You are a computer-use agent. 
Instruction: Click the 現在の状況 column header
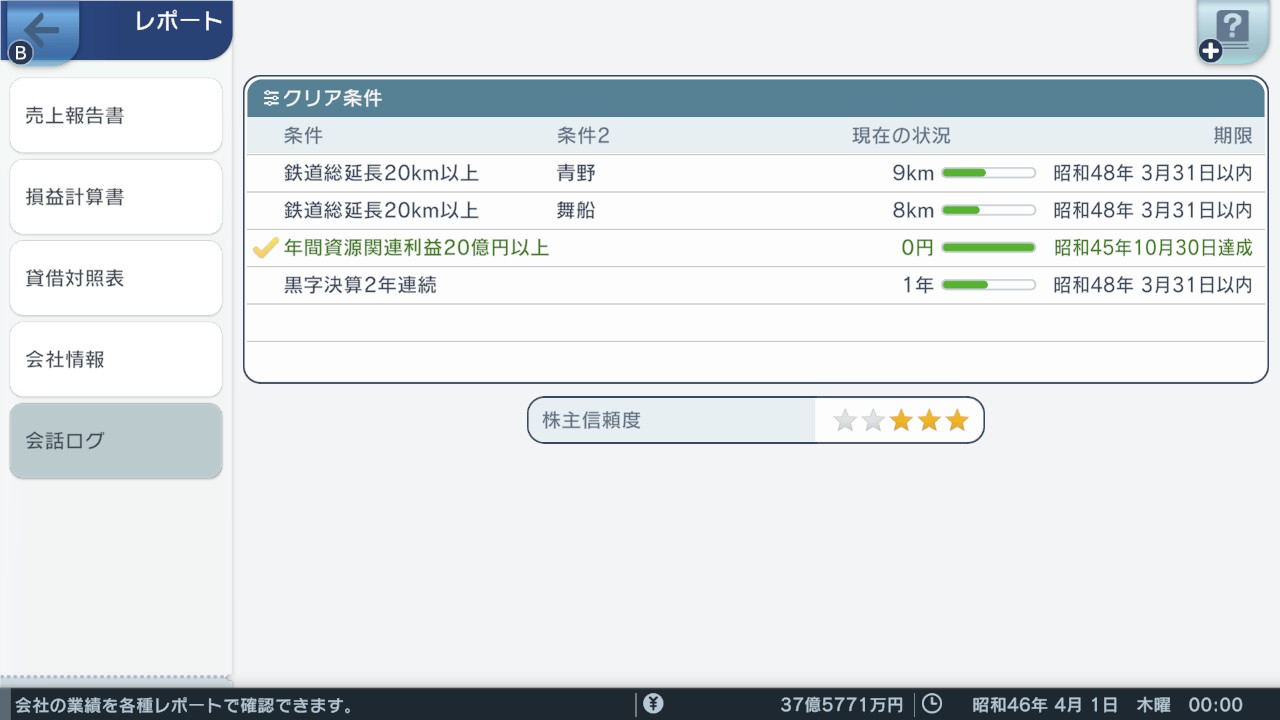901,136
